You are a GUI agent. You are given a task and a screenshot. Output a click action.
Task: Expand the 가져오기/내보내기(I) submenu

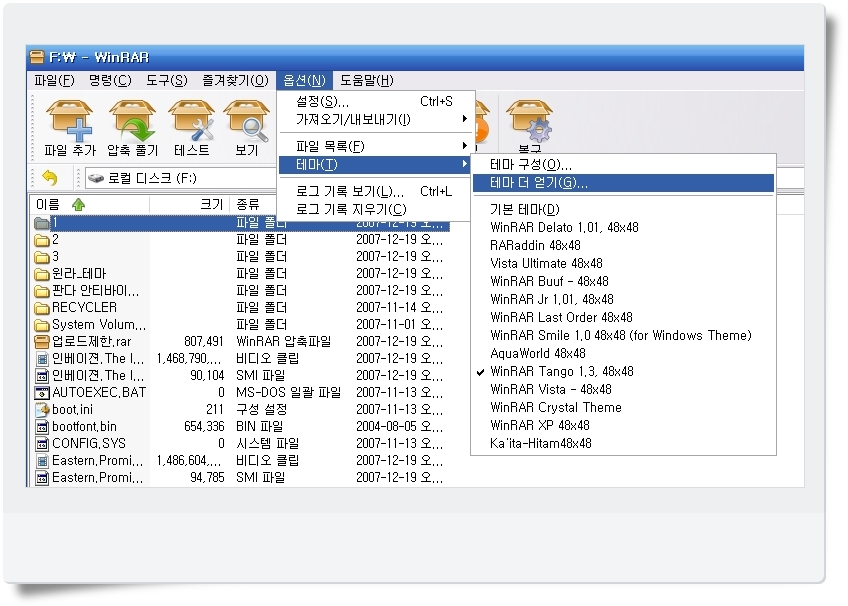[x=374, y=119]
